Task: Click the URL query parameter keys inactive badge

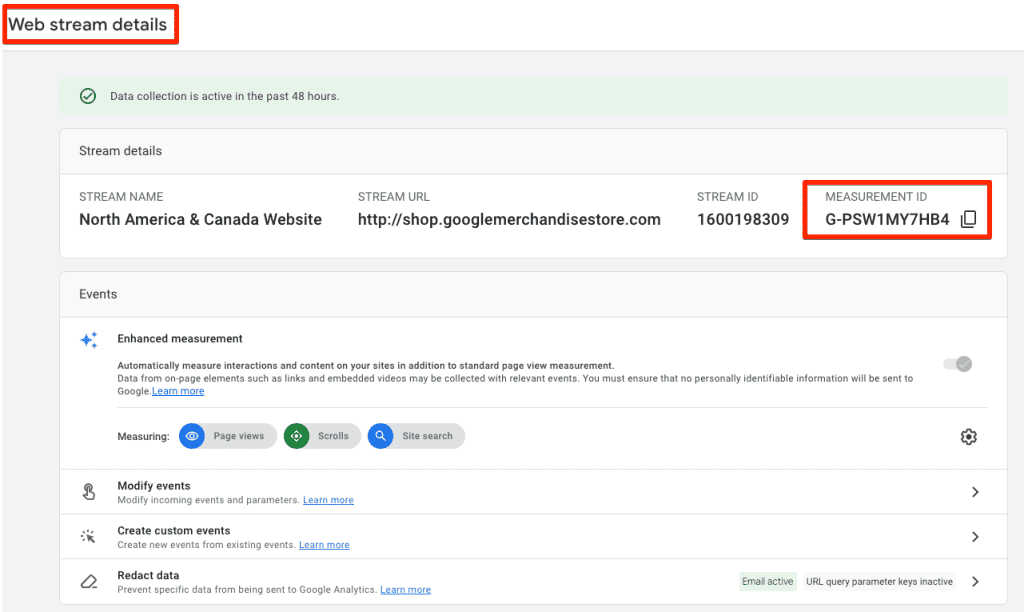Action: coord(879,582)
